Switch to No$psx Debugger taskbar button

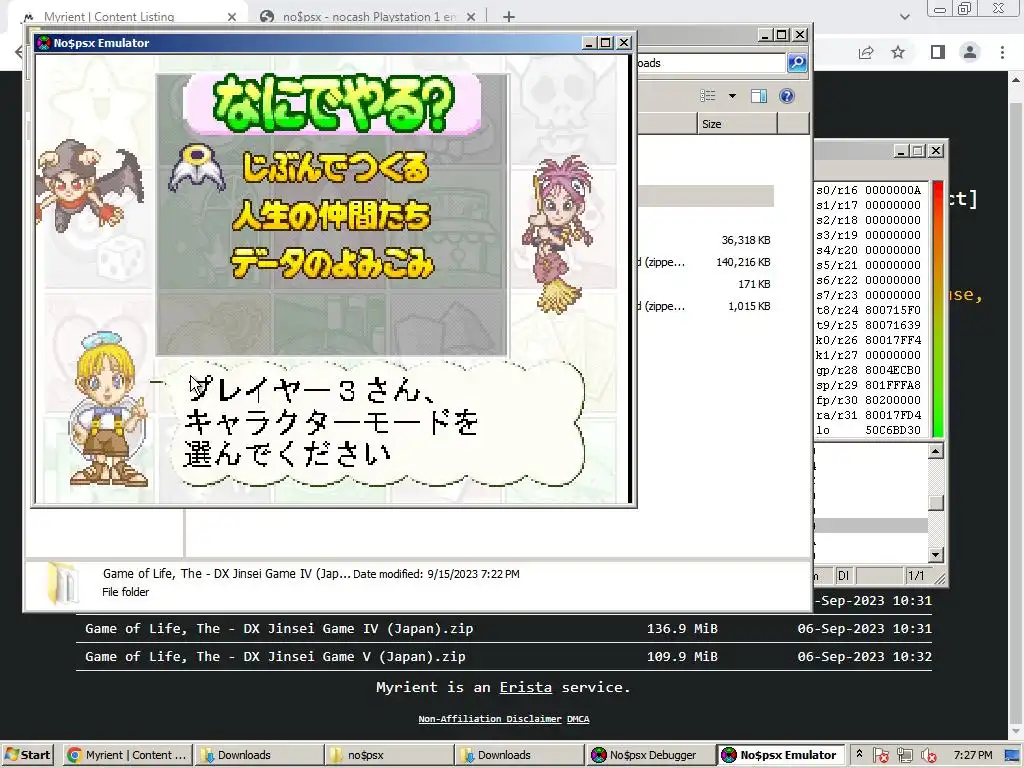(650, 755)
